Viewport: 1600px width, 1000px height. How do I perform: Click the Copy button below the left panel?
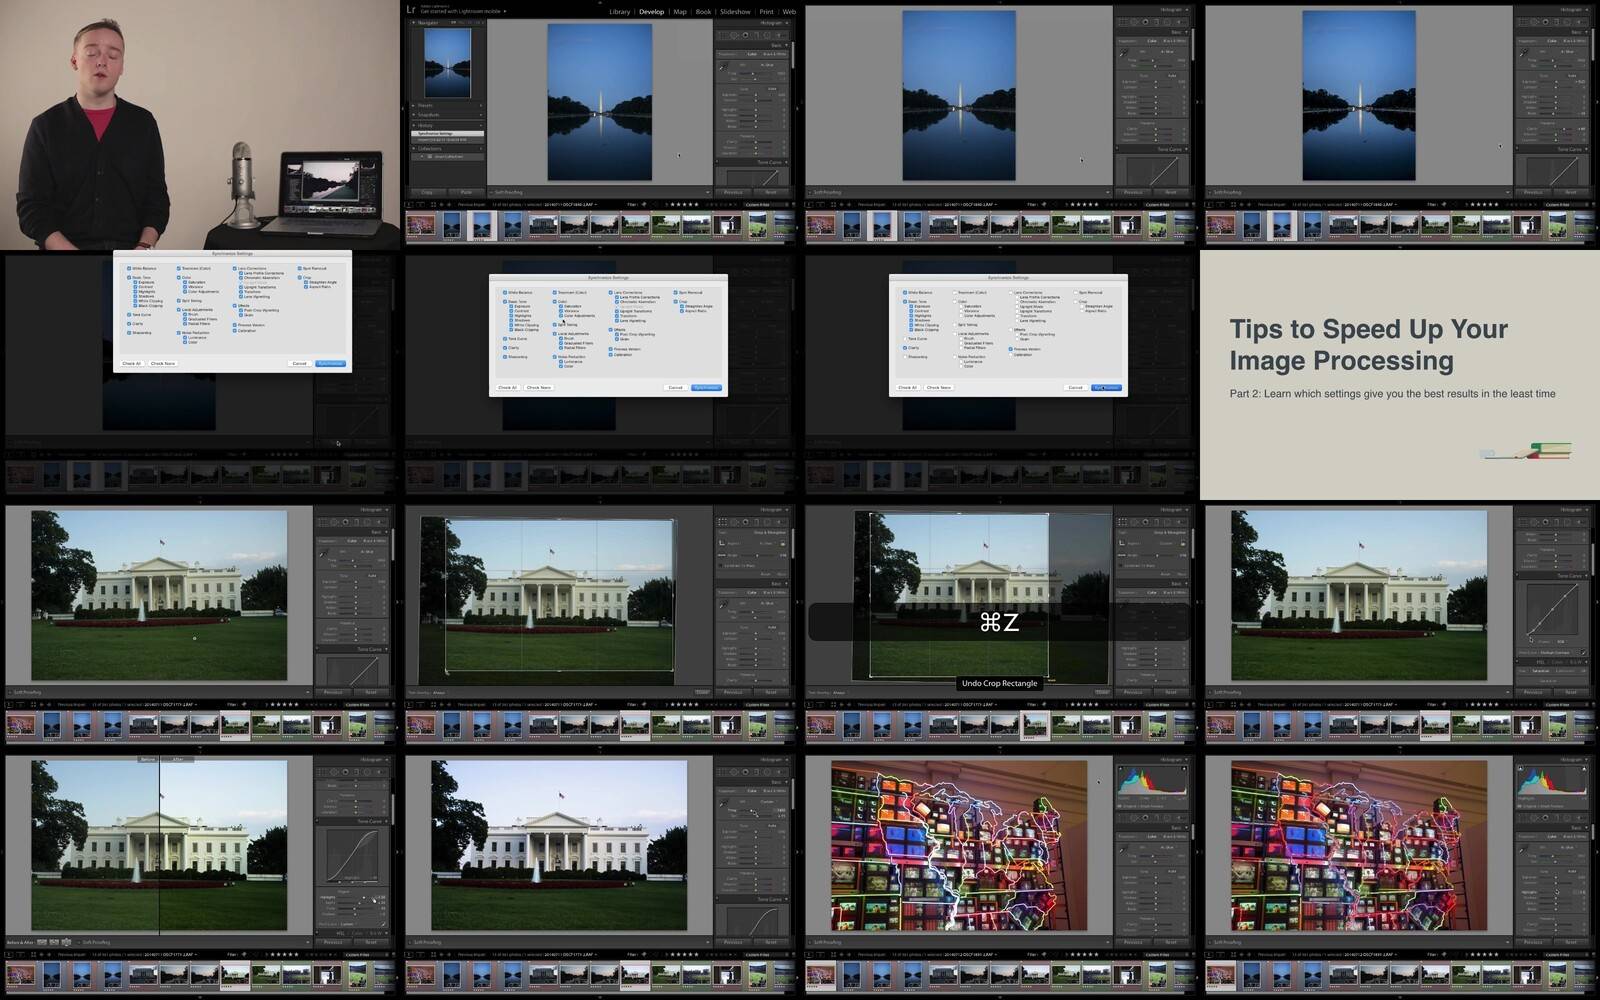[427, 192]
